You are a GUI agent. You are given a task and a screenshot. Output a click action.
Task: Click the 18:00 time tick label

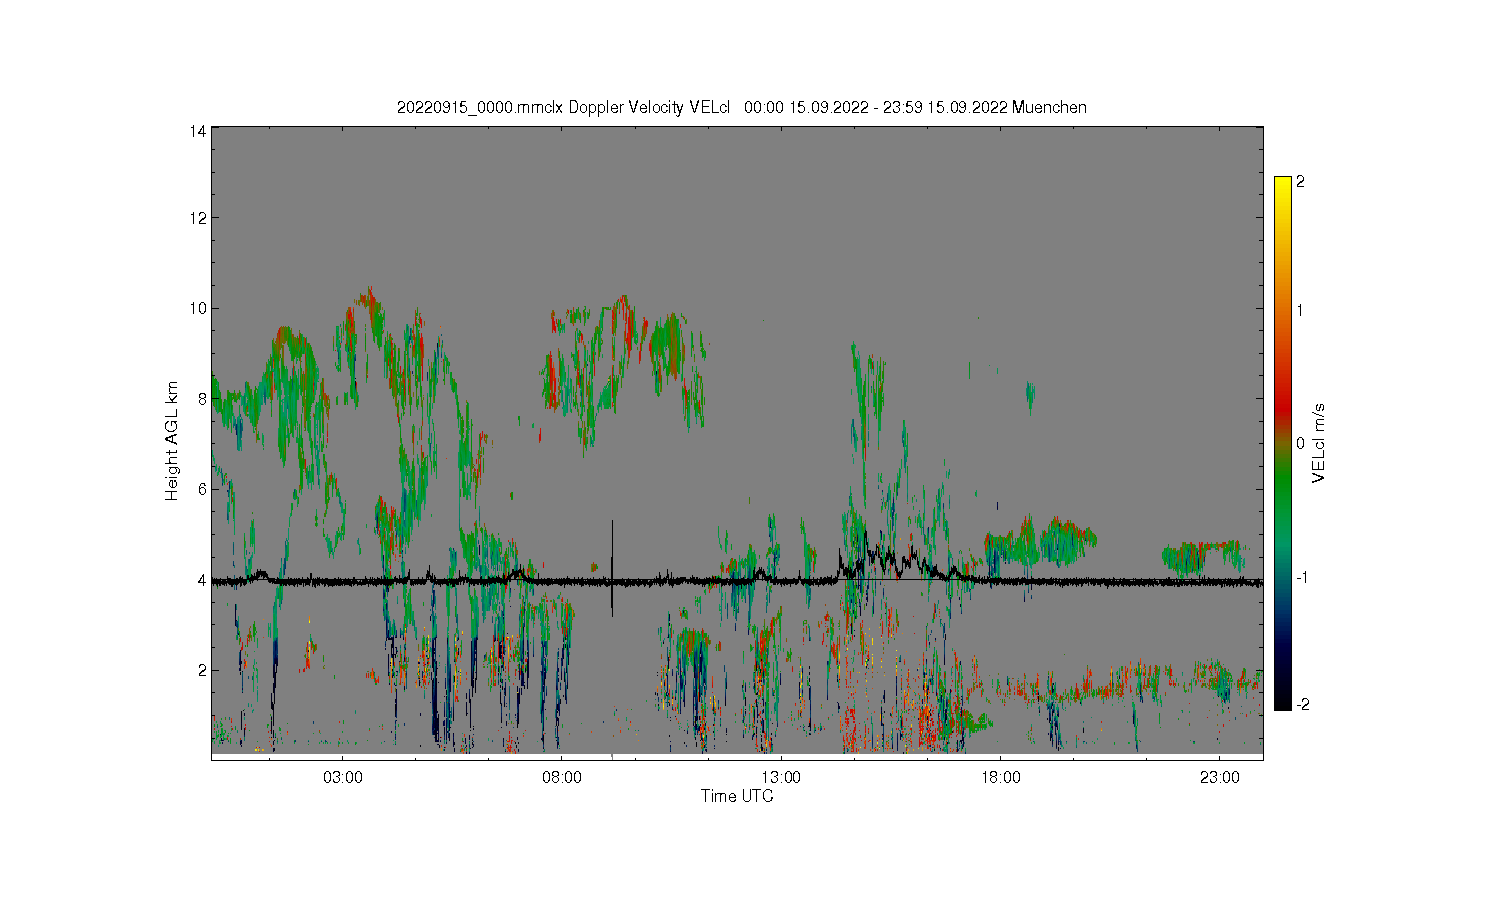[1001, 777]
